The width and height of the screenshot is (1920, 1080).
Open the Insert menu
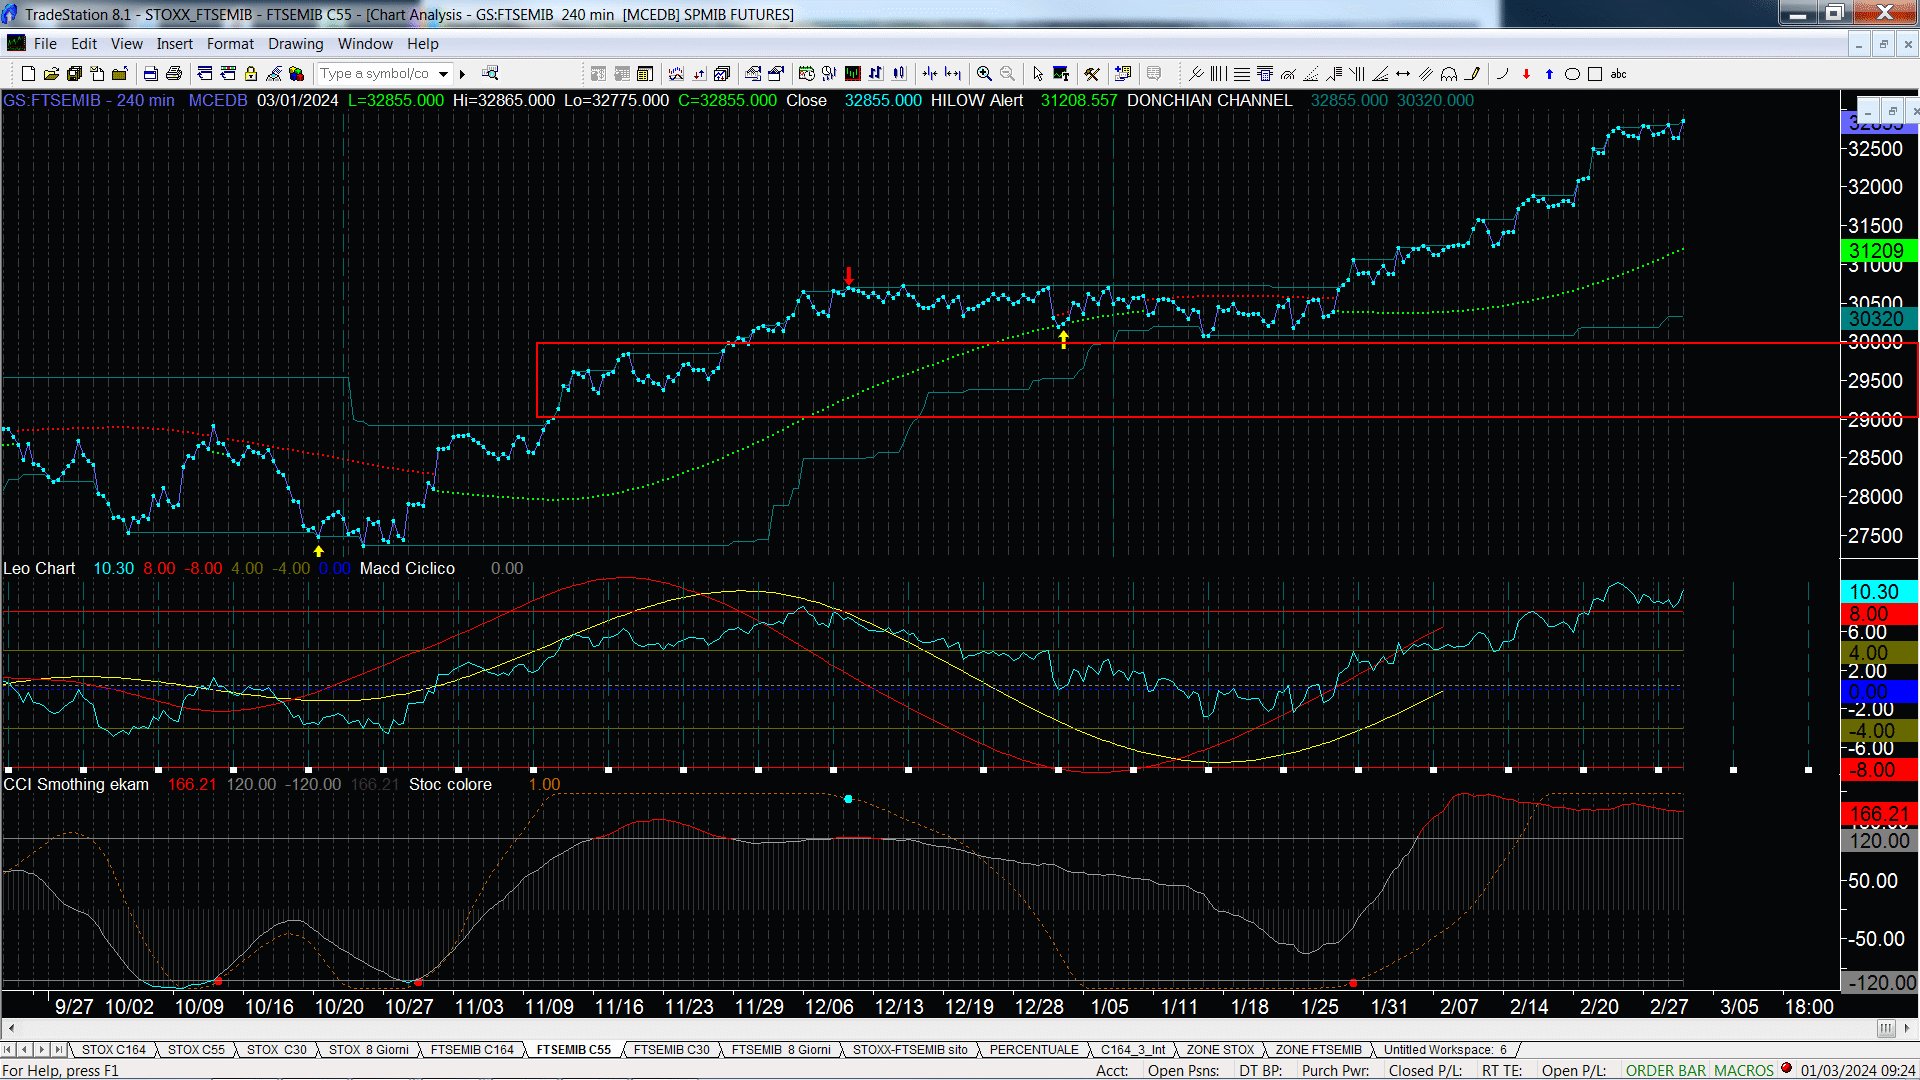pyautogui.click(x=174, y=43)
